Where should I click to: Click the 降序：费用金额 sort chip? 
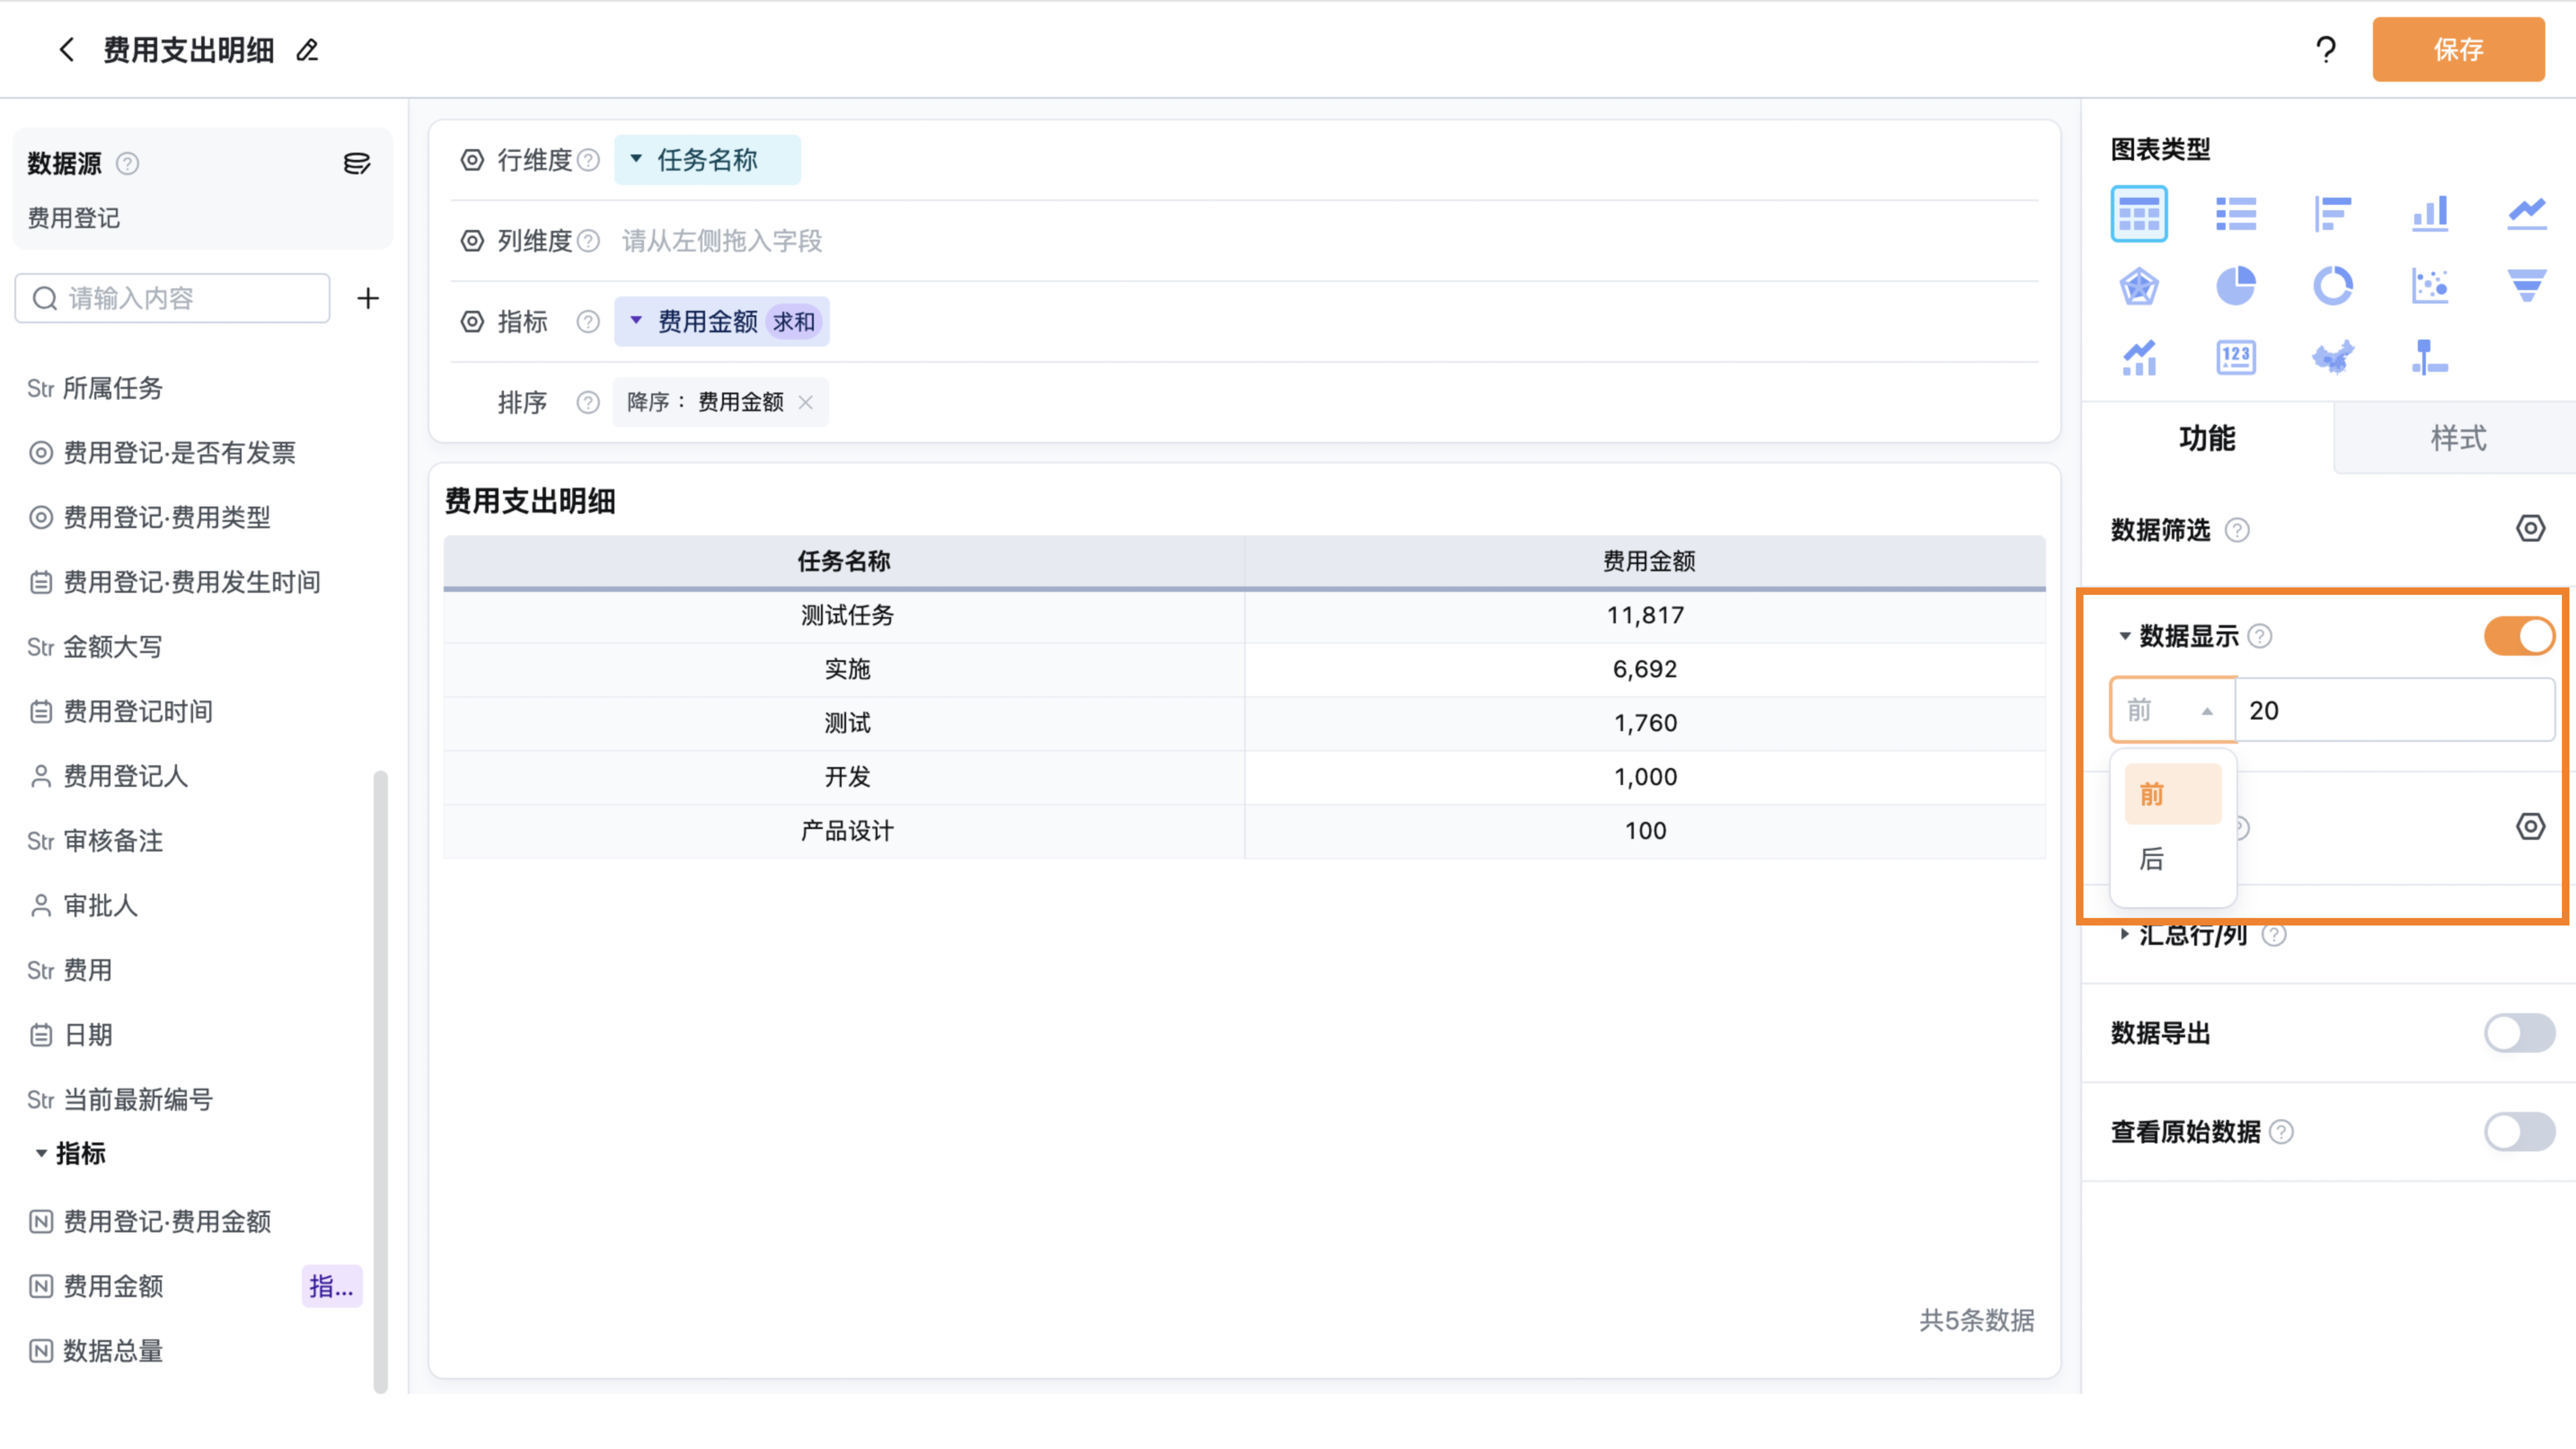point(720,402)
